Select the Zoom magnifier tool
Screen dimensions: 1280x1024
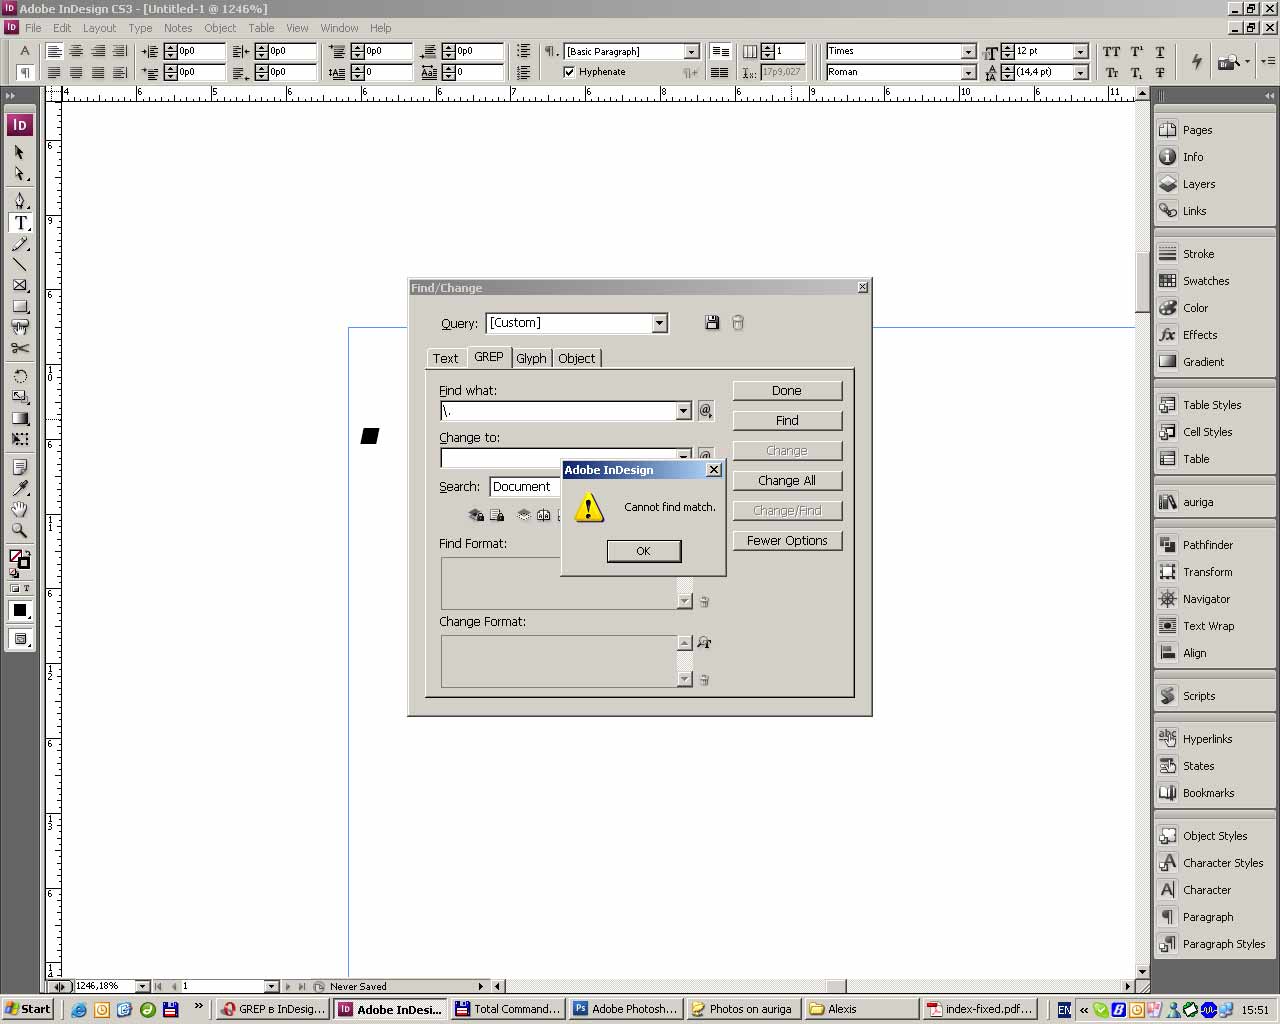(x=19, y=530)
